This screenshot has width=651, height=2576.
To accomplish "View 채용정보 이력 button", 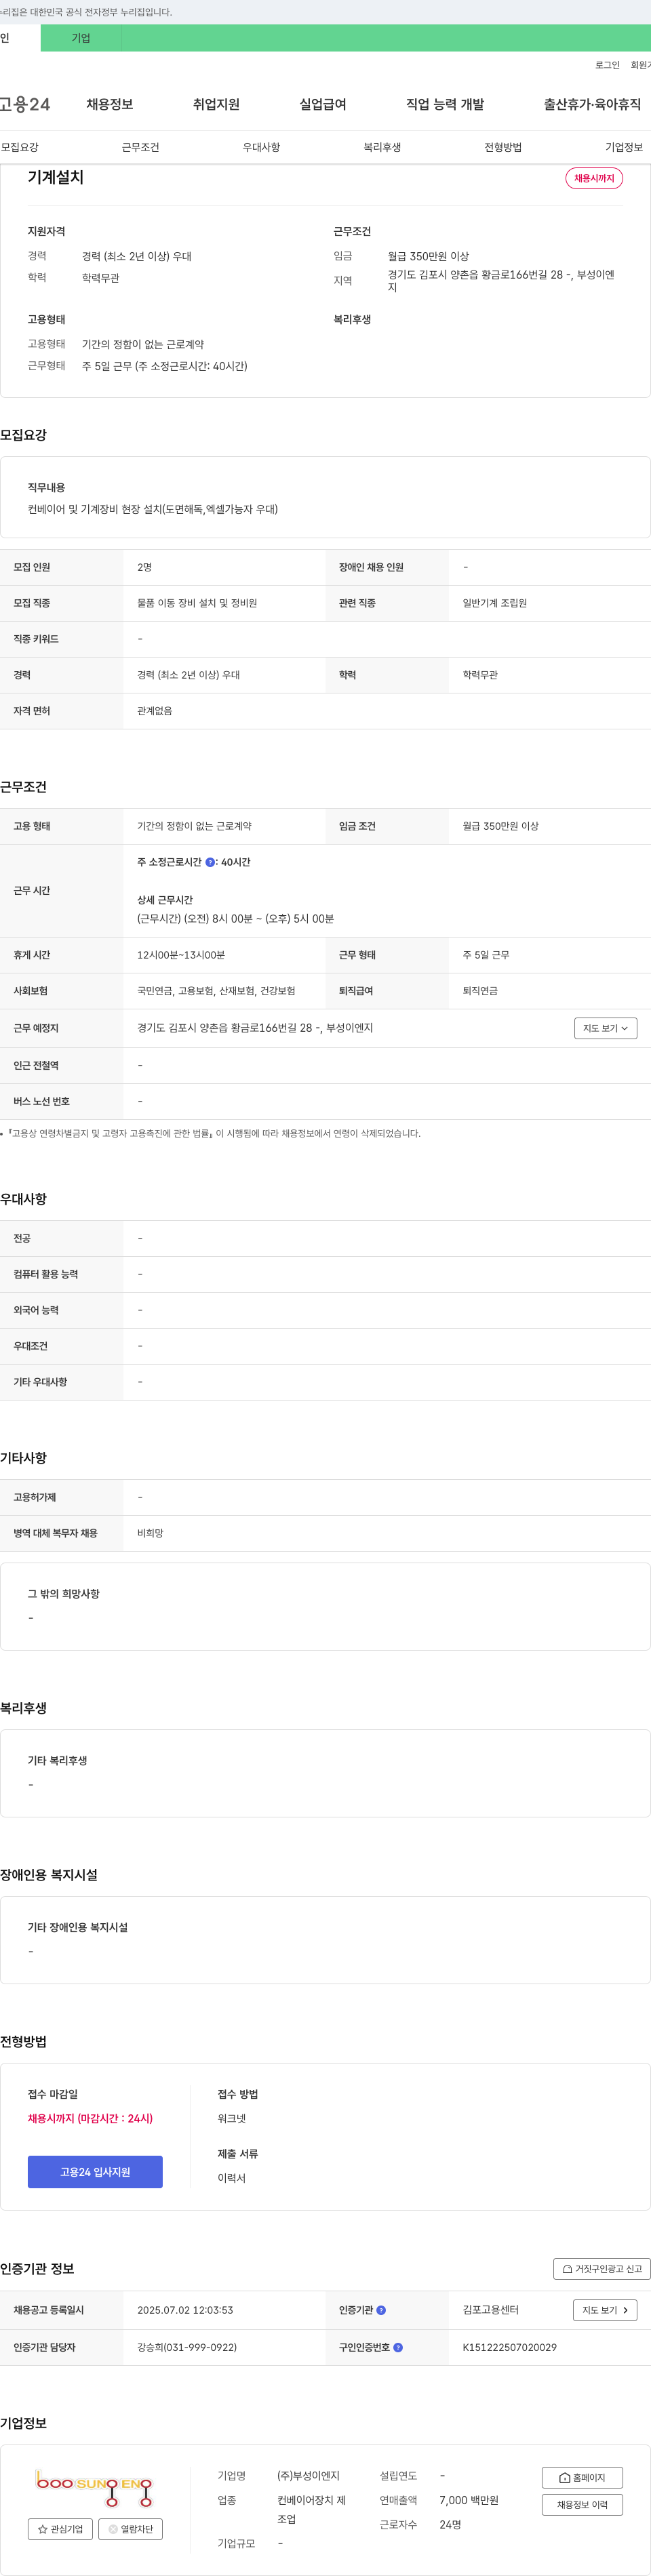I will point(582,2505).
